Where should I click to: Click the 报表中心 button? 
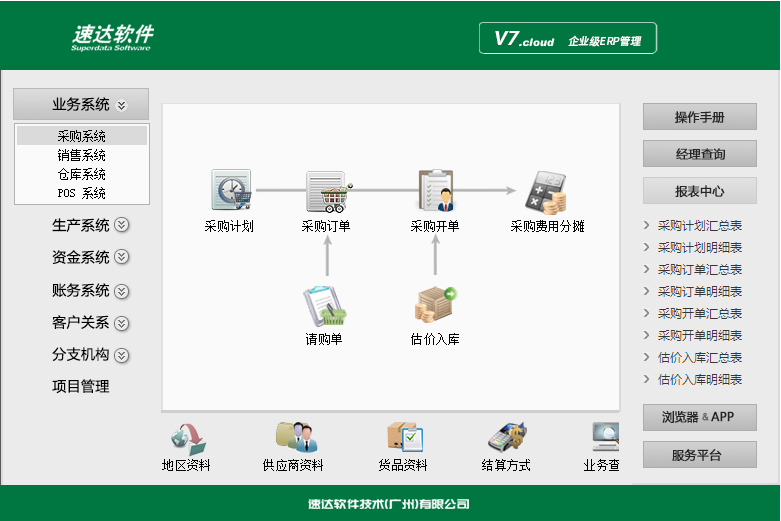pos(700,191)
